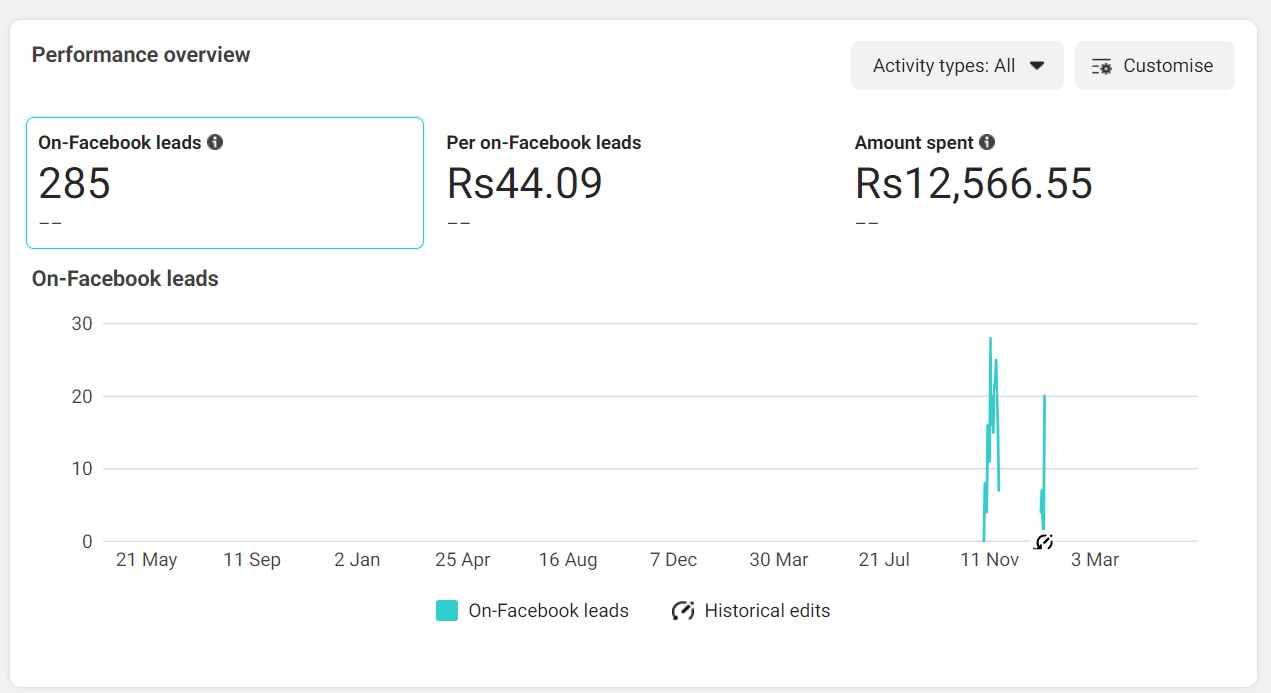Select the Amount spent metric card

[1040, 183]
